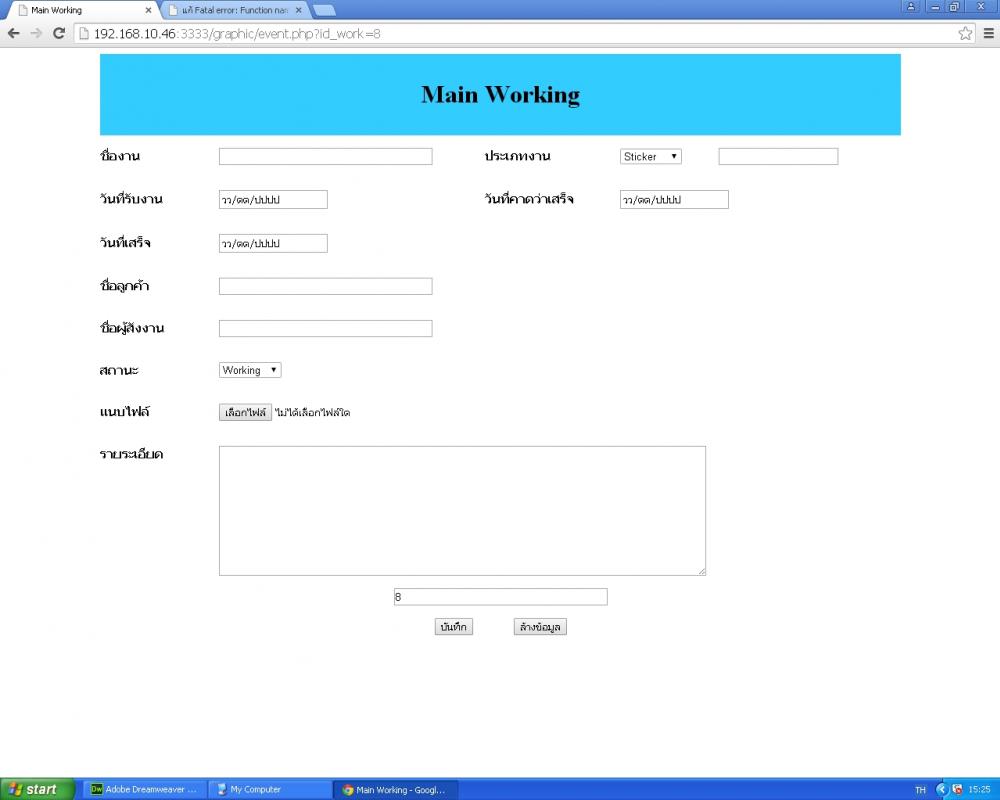Click the field containing 8
The image size is (1000, 800).
501,596
